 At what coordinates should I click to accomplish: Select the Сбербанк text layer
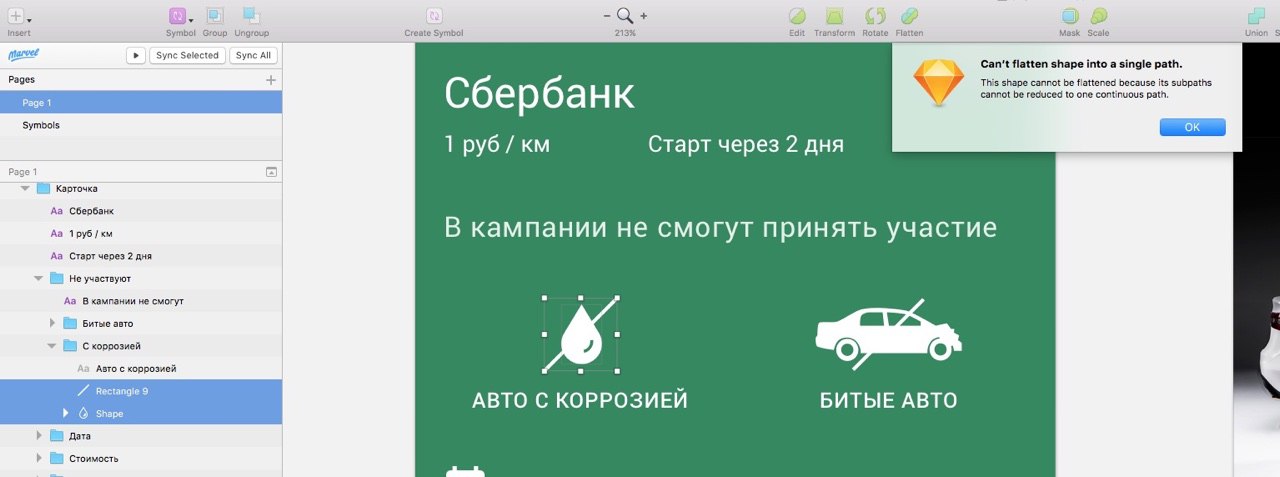[x=141, y=211]
